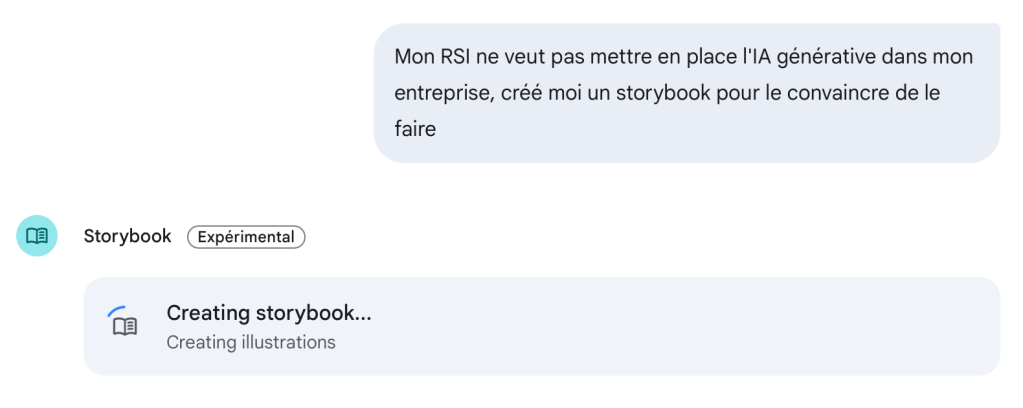Click the empty right side of progress card

pyautogui.click(x=800, y=326)
